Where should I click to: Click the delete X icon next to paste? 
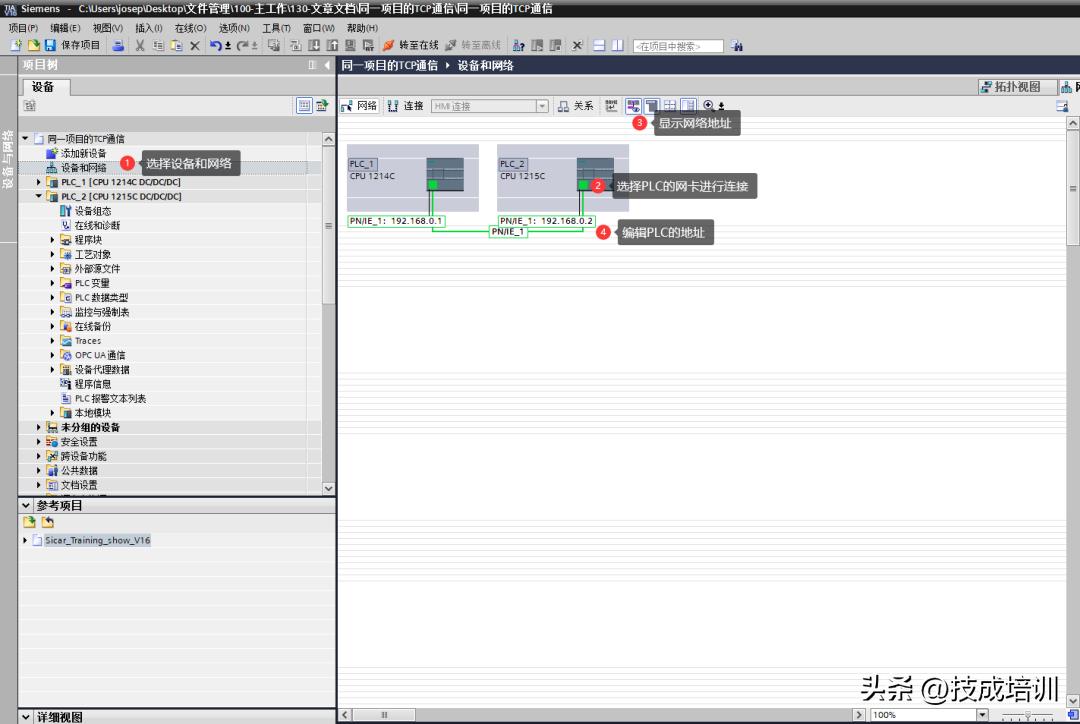[x=194, y=45]
